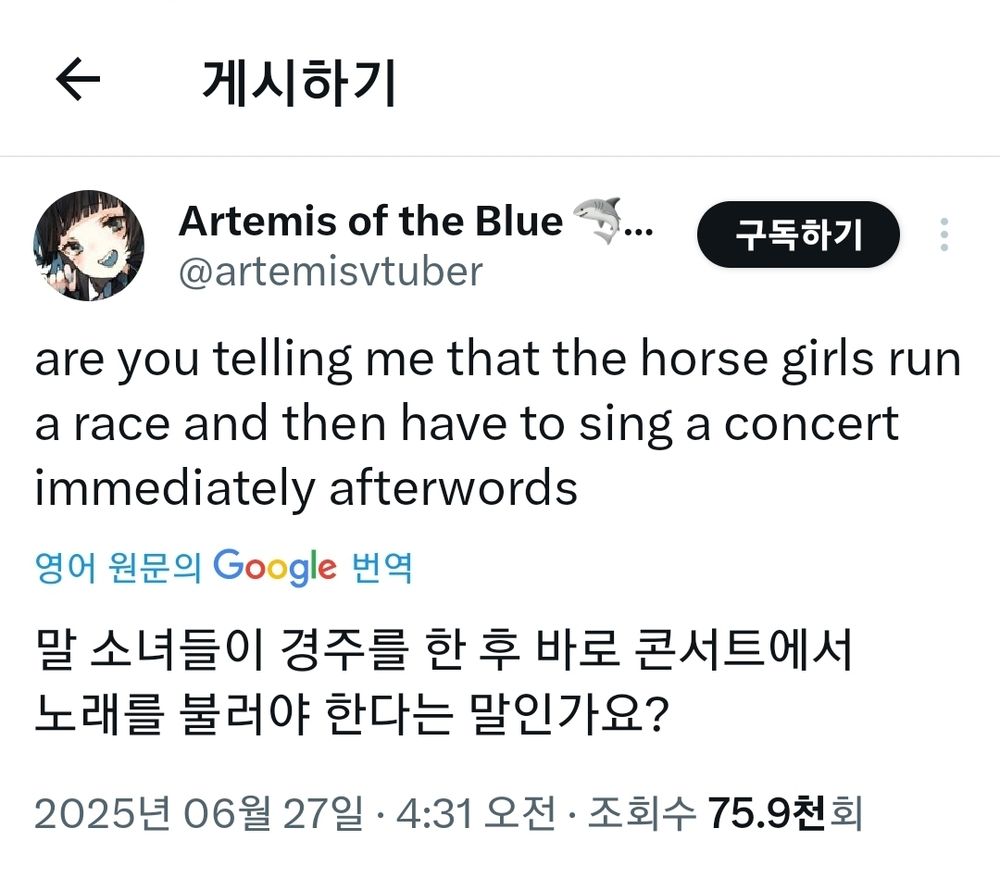Click the Korean translated tweet text
The width and height of the screenshot is (1000, 869).
click(x=443, y=682)
